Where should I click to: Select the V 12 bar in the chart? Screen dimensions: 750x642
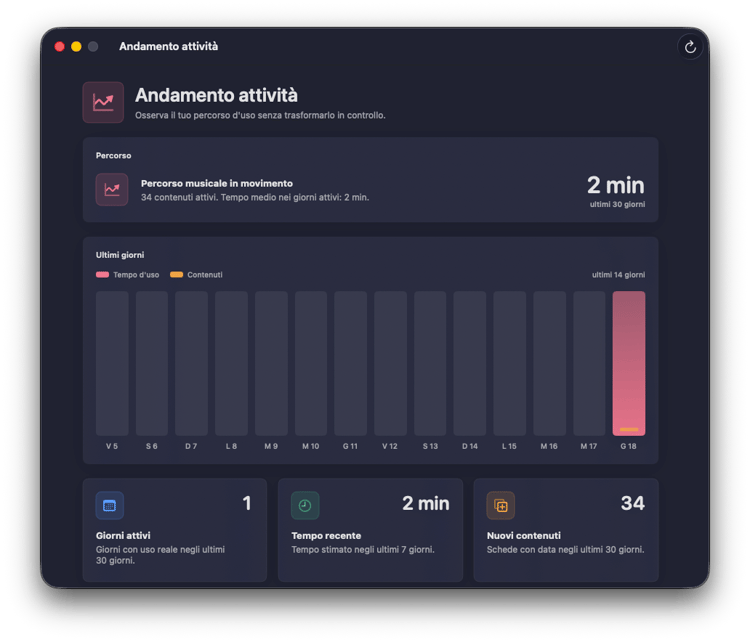click(x=390, y=363)
